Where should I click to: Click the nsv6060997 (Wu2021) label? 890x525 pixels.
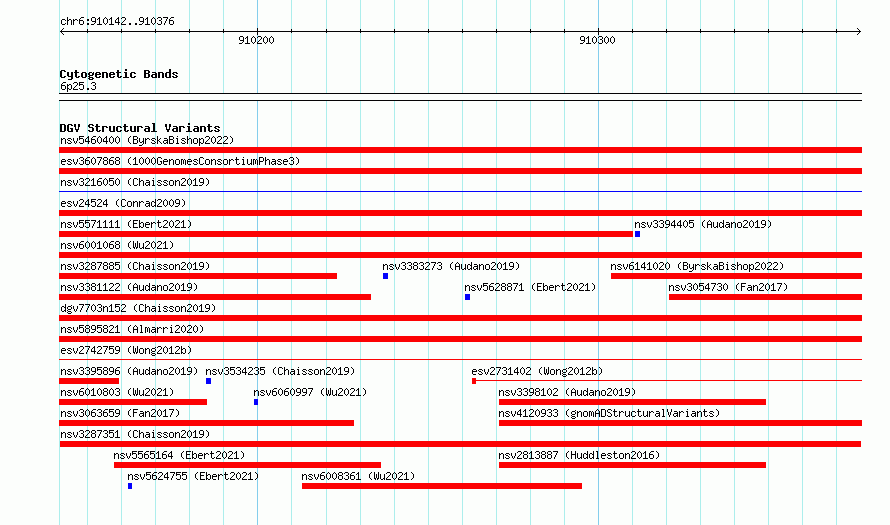tap(310, 392)
